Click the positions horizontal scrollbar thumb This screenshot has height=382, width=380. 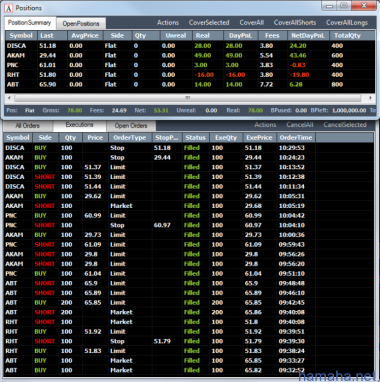click(188, 98)
